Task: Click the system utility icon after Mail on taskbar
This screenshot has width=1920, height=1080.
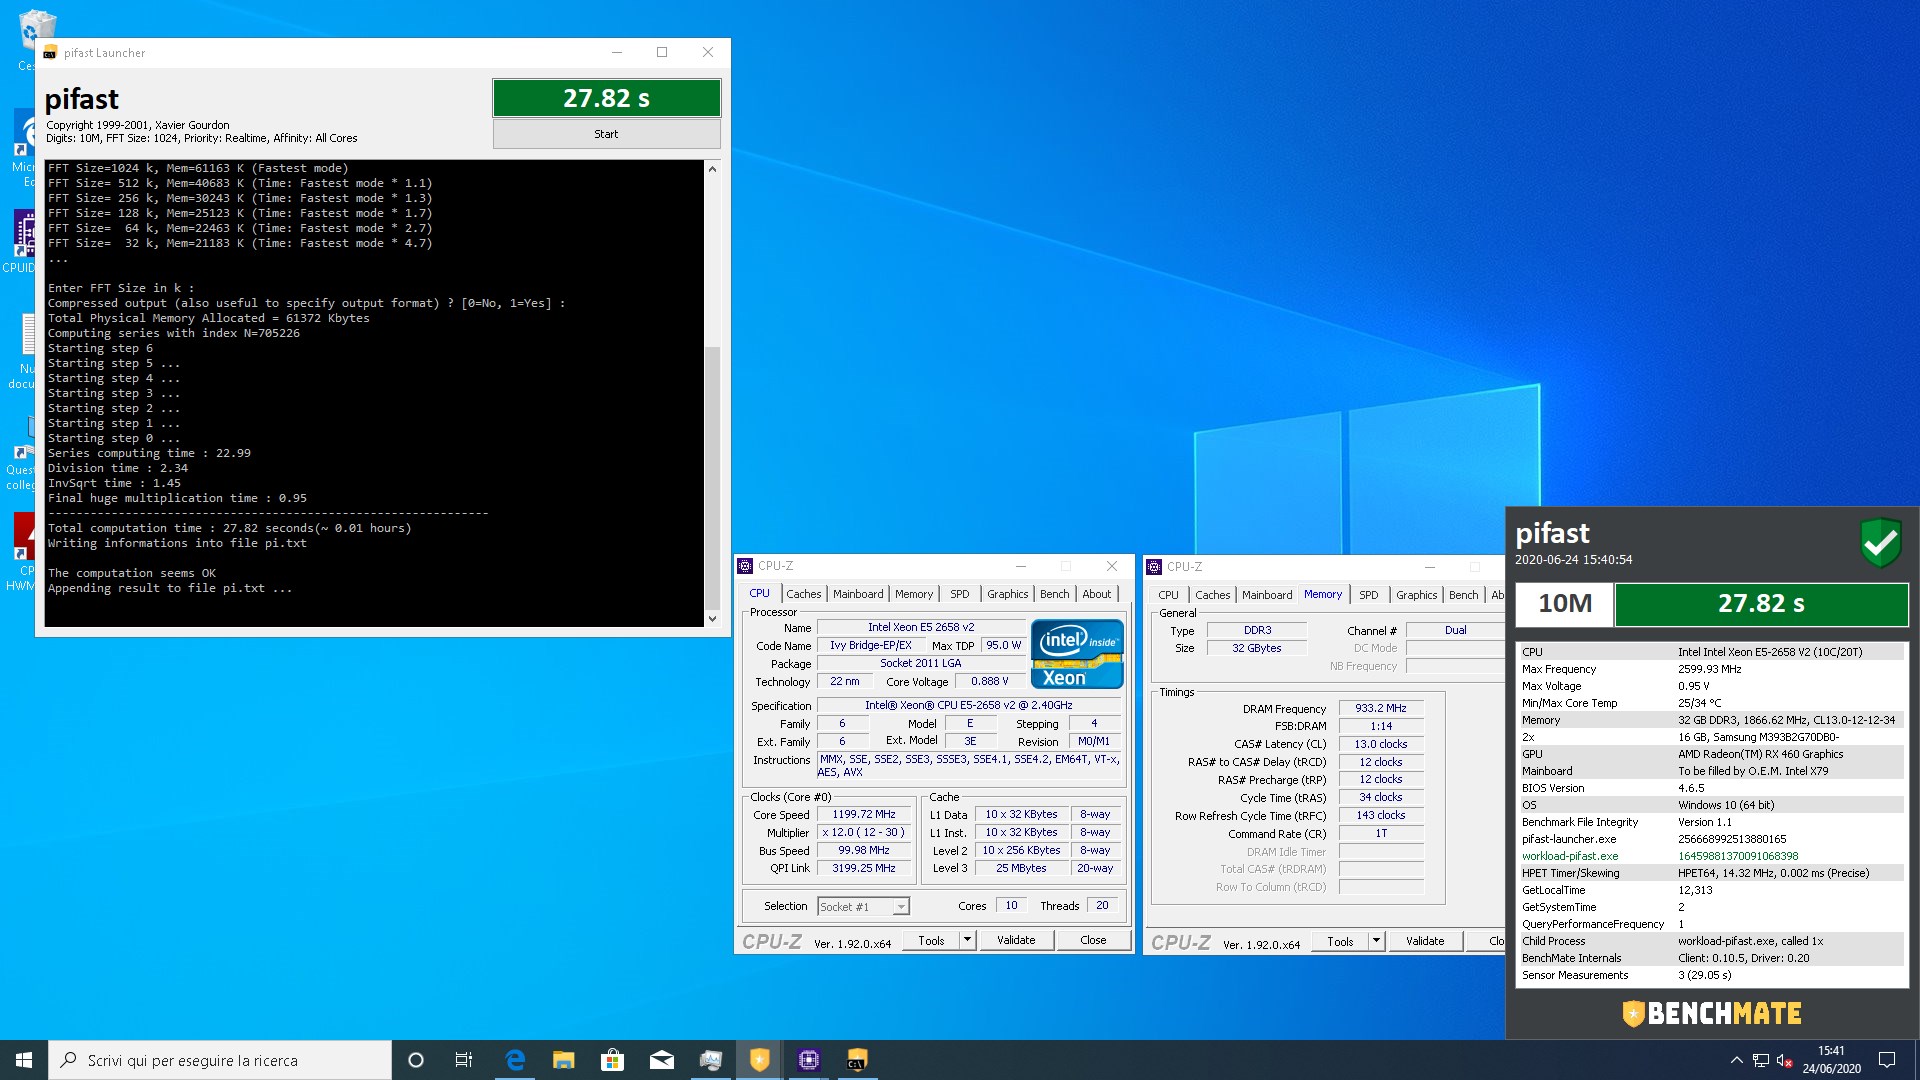Action: coord(711,1060)
